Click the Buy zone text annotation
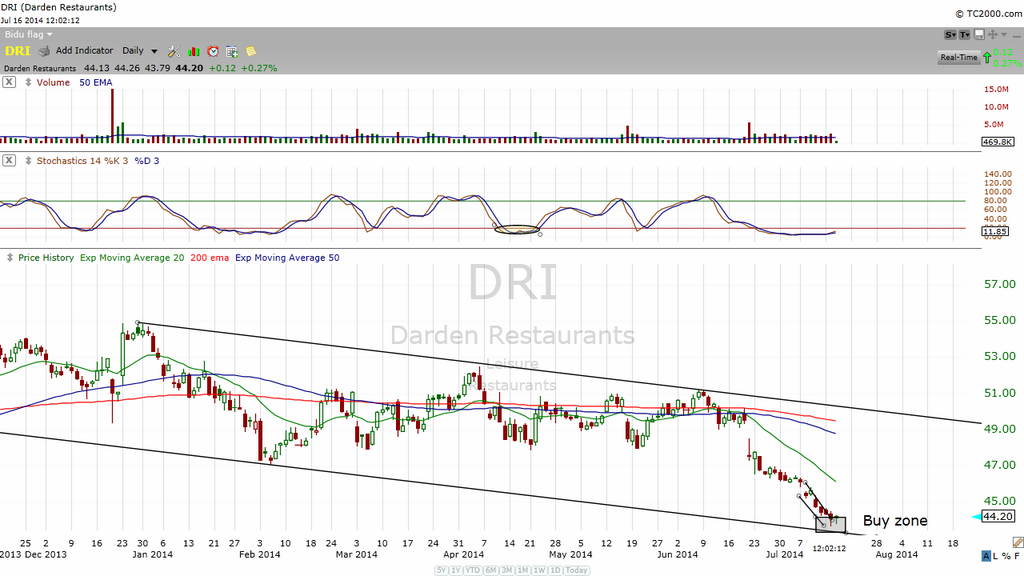The image size is (1024, 576). [895, 520]
